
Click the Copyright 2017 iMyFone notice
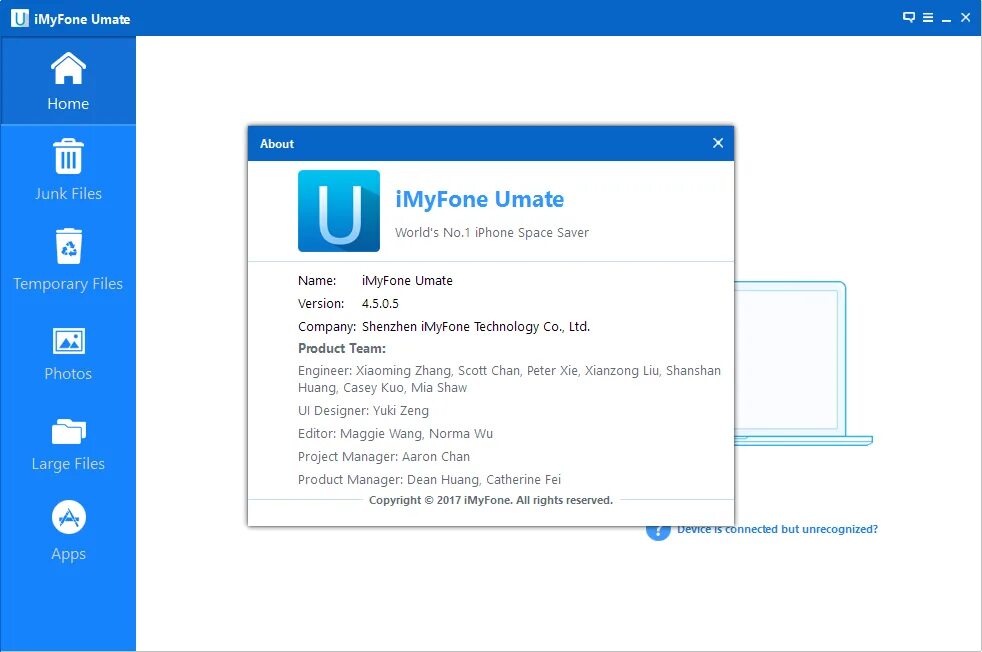tap(491, 500)
